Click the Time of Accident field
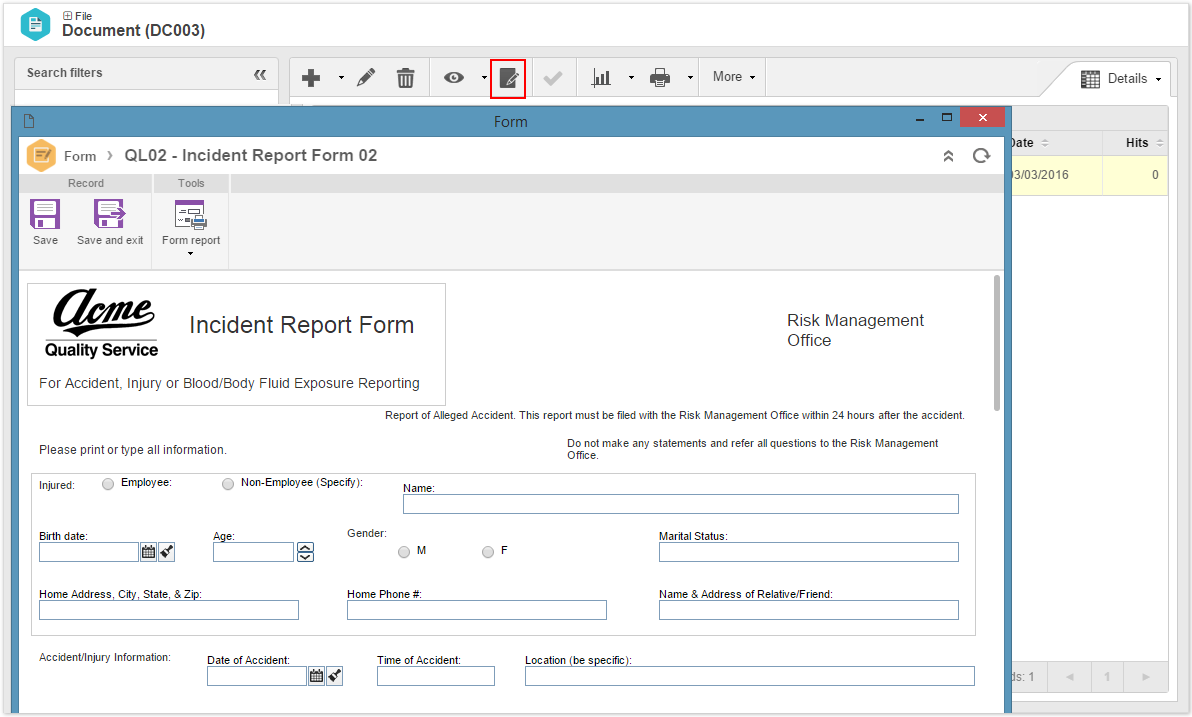Screen dimensions: 1192x717 (x=436, y=676)
